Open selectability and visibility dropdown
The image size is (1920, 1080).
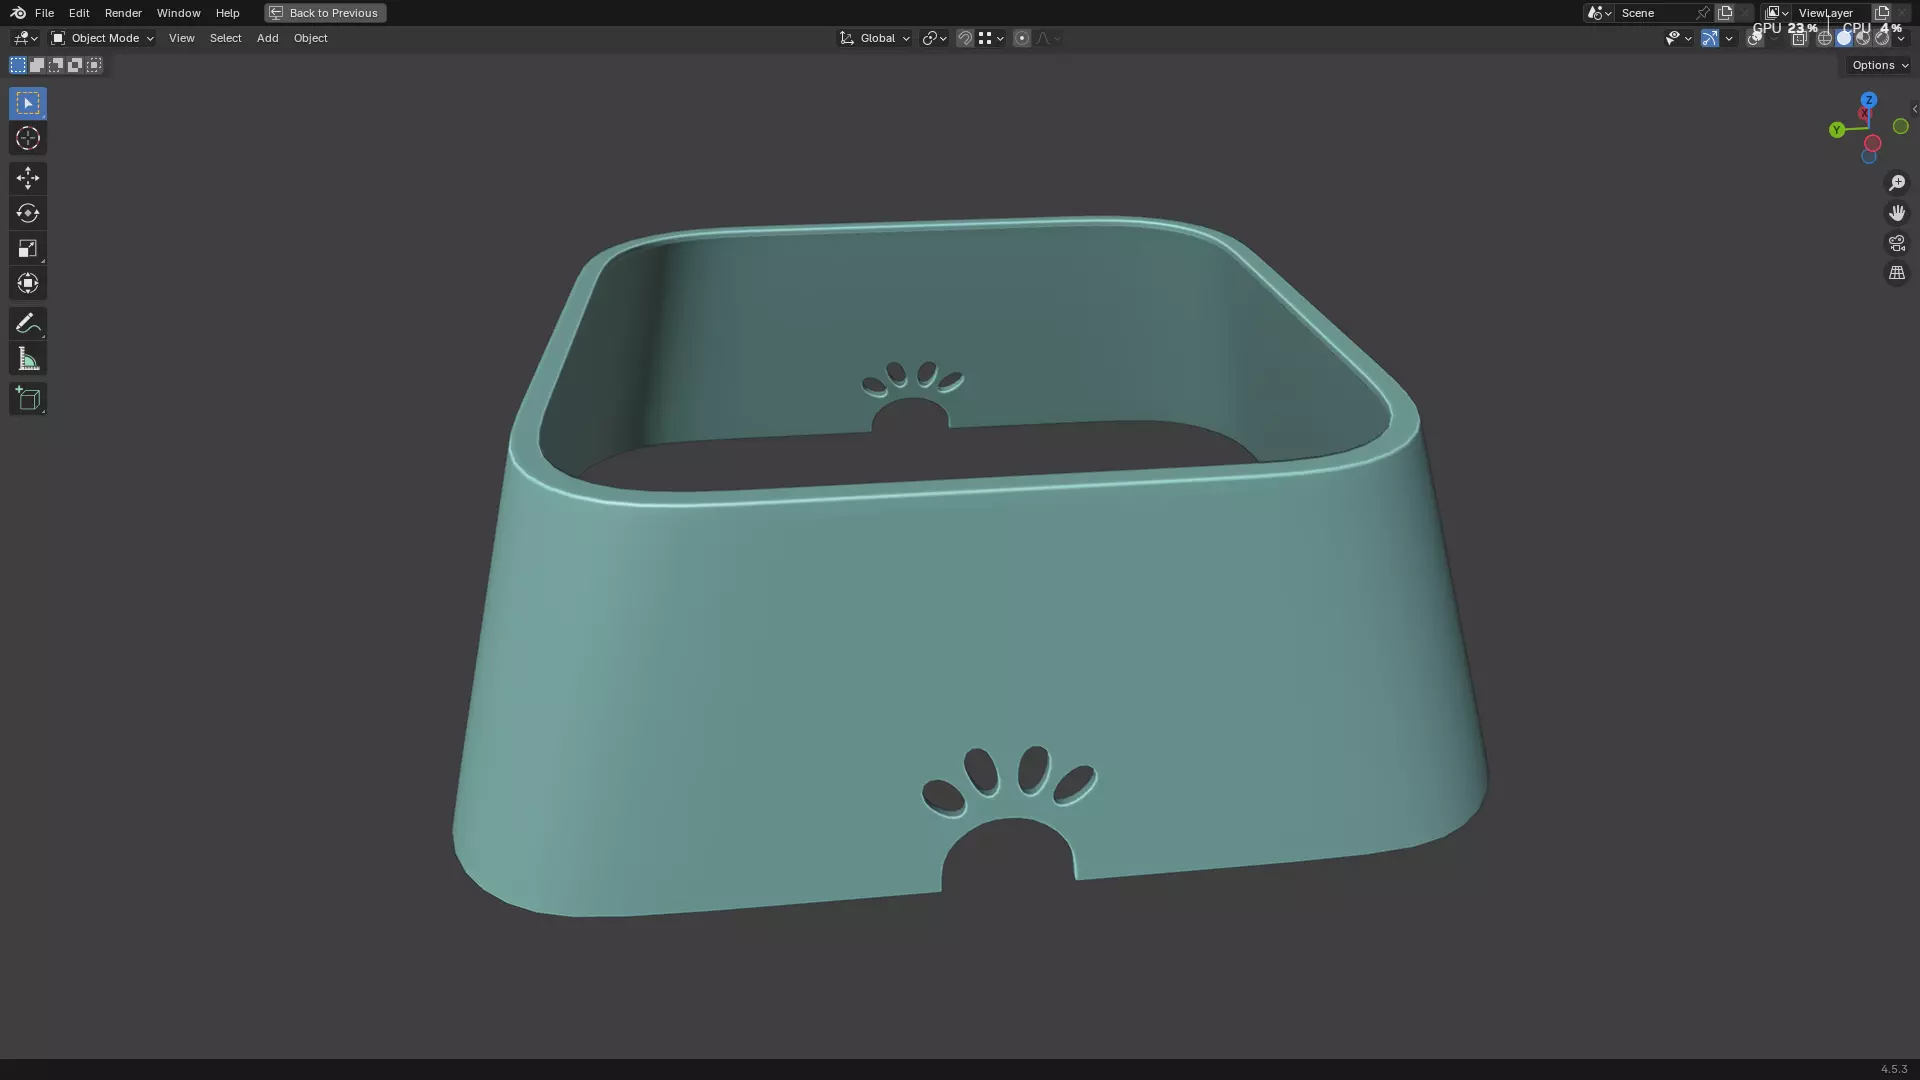click(x=1678, y=38)
